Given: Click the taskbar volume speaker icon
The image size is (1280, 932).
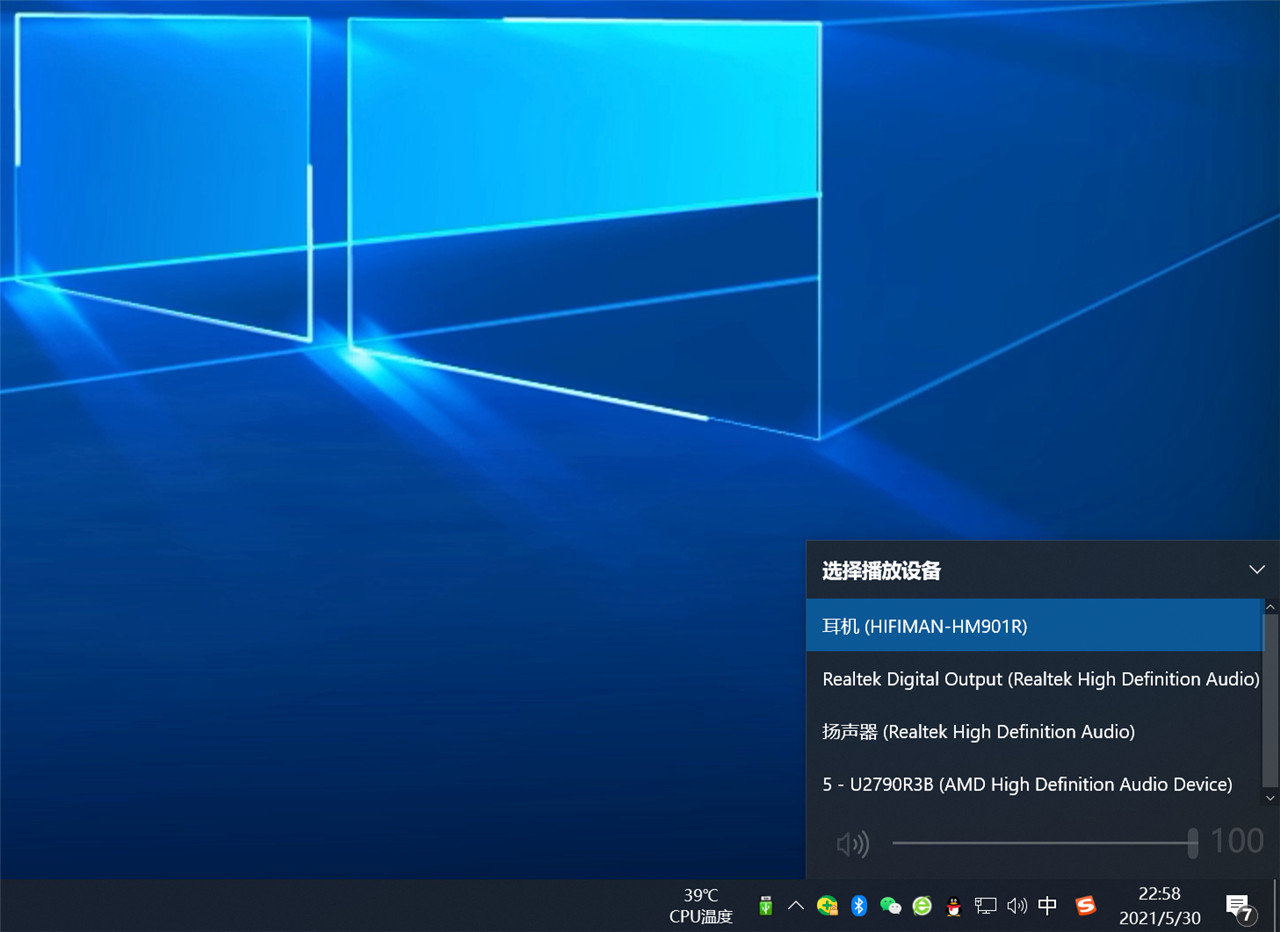Looking at the screenshot, I should (1017, 906).
